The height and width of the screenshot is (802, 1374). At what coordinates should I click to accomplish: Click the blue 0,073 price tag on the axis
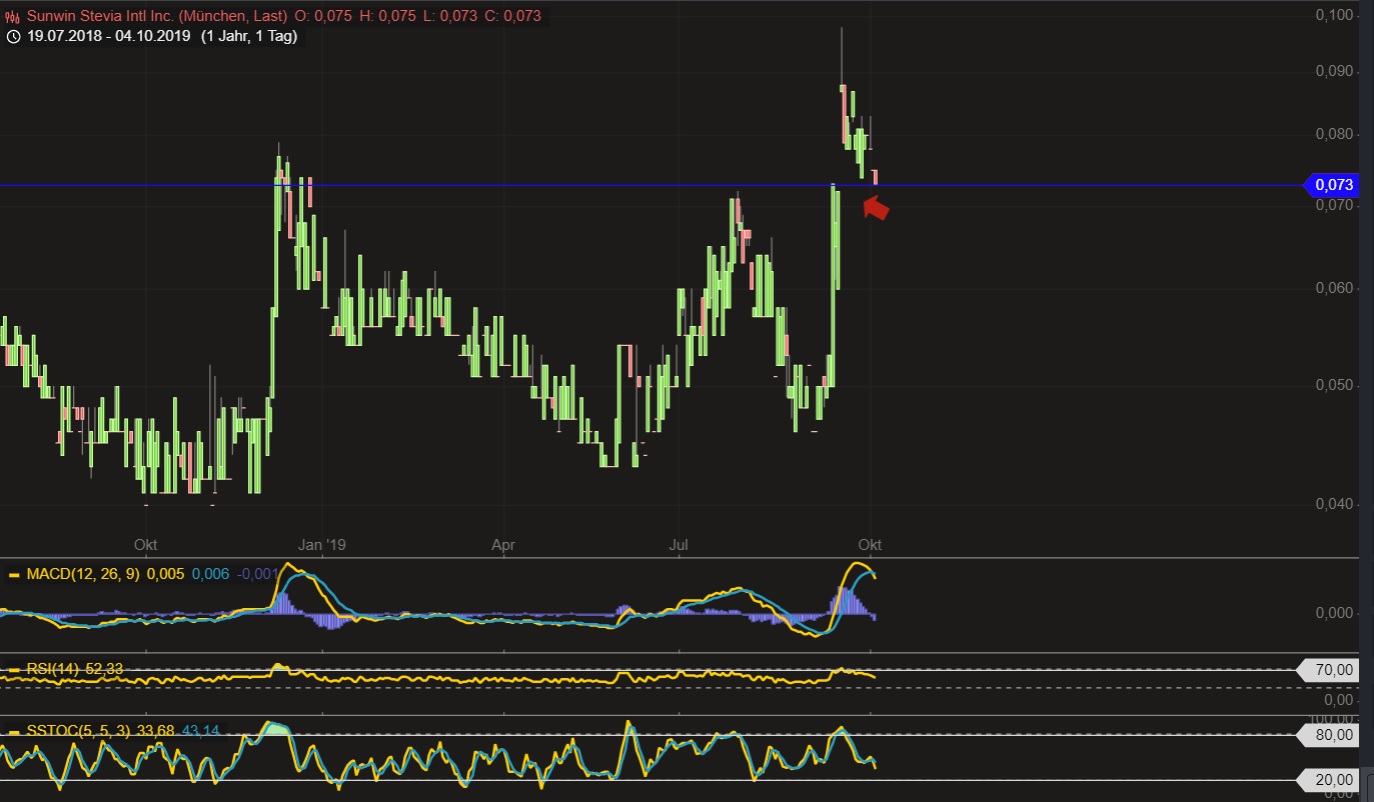(x=1332, y=185)
